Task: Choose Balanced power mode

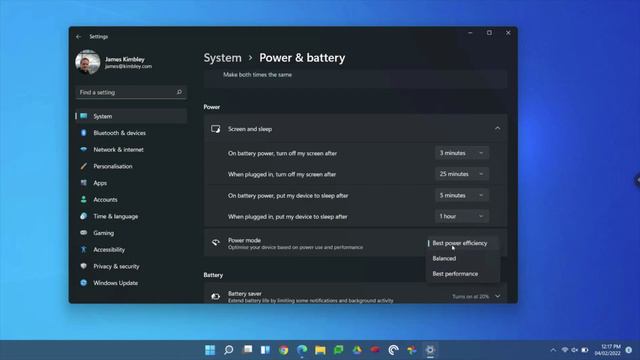Action: (462, 258)
